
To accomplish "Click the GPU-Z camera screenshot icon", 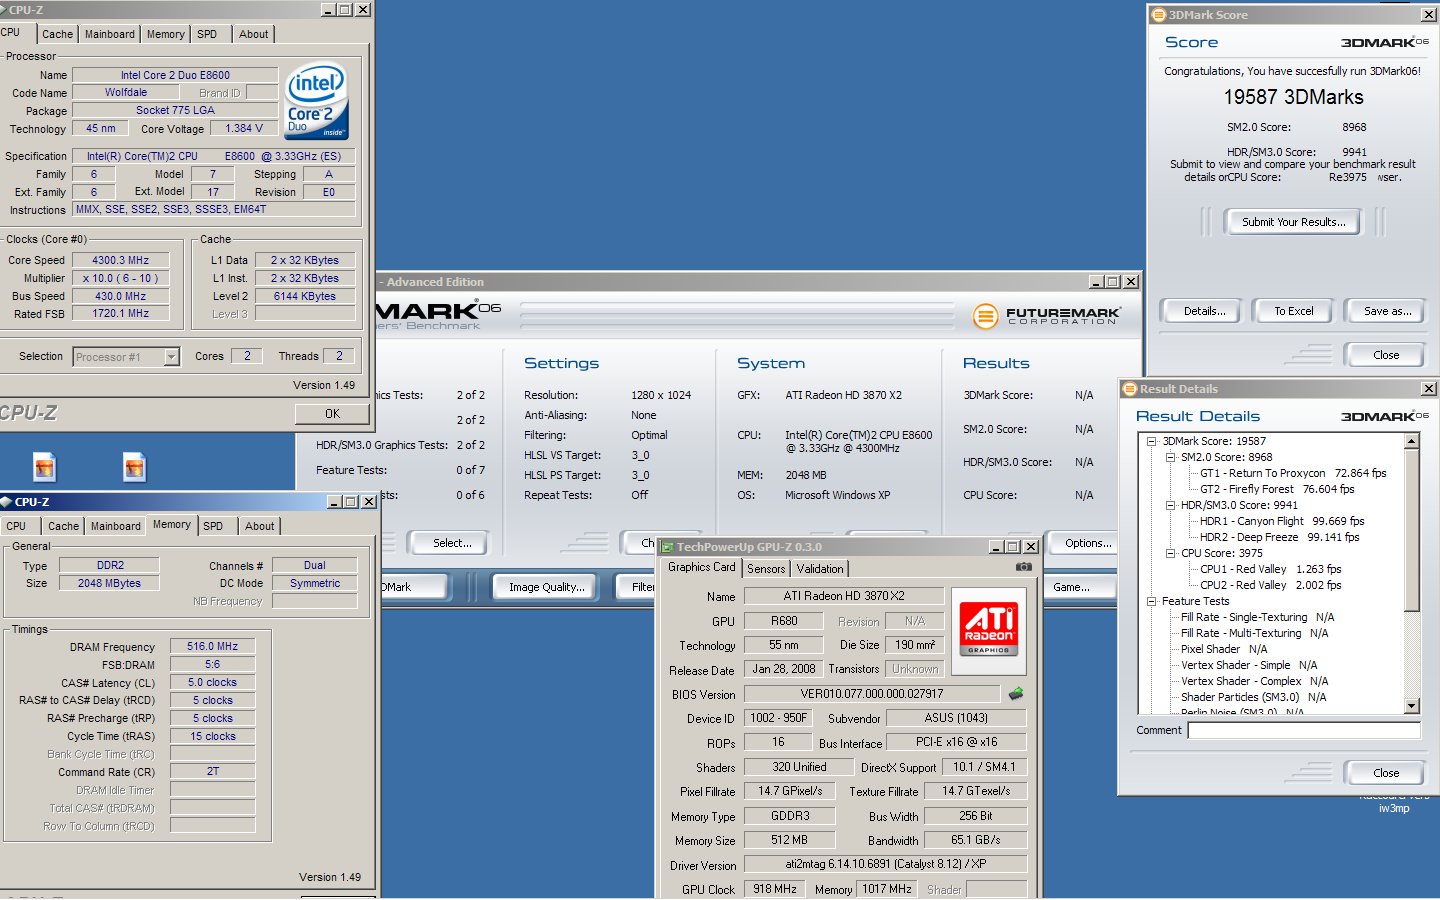I will coord(1024,566).
